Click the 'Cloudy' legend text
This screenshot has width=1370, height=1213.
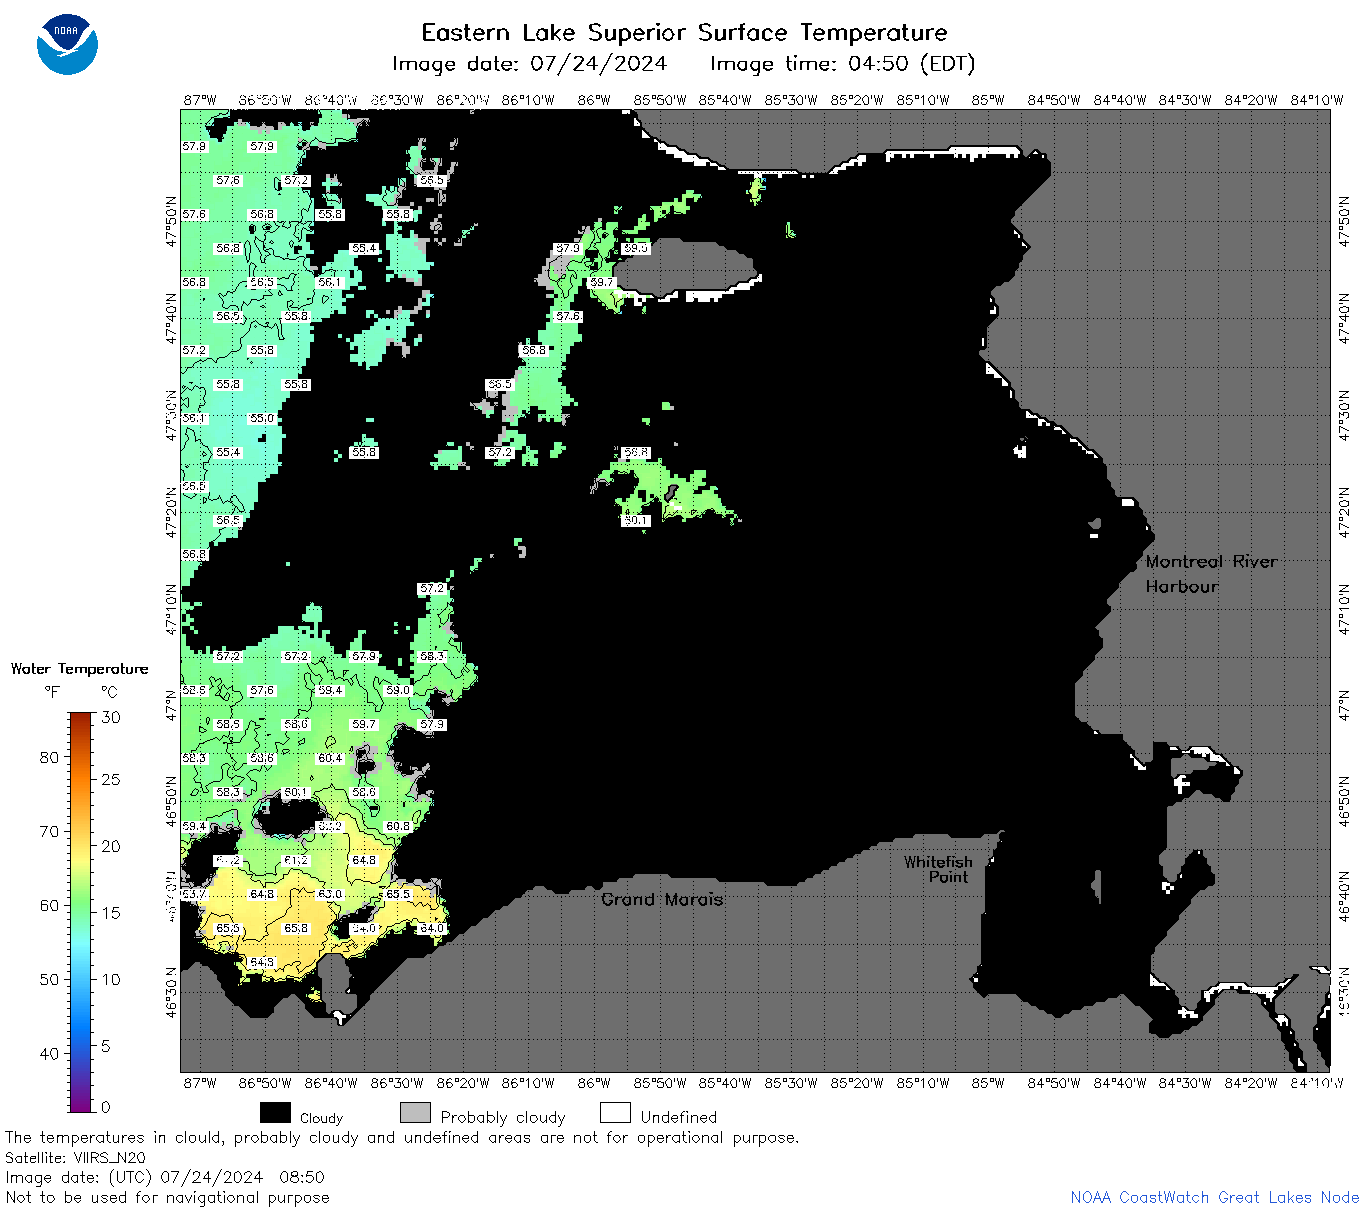coord(321,1118)
